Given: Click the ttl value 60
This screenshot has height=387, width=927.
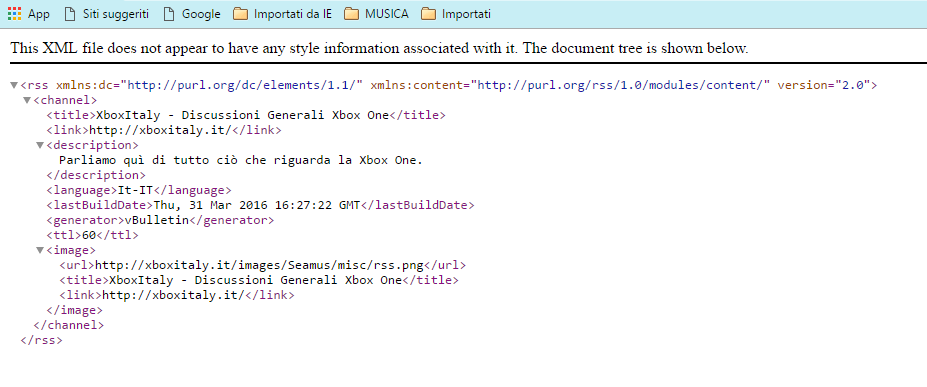Looking at the screenshot, I should [x=89, y=235].
